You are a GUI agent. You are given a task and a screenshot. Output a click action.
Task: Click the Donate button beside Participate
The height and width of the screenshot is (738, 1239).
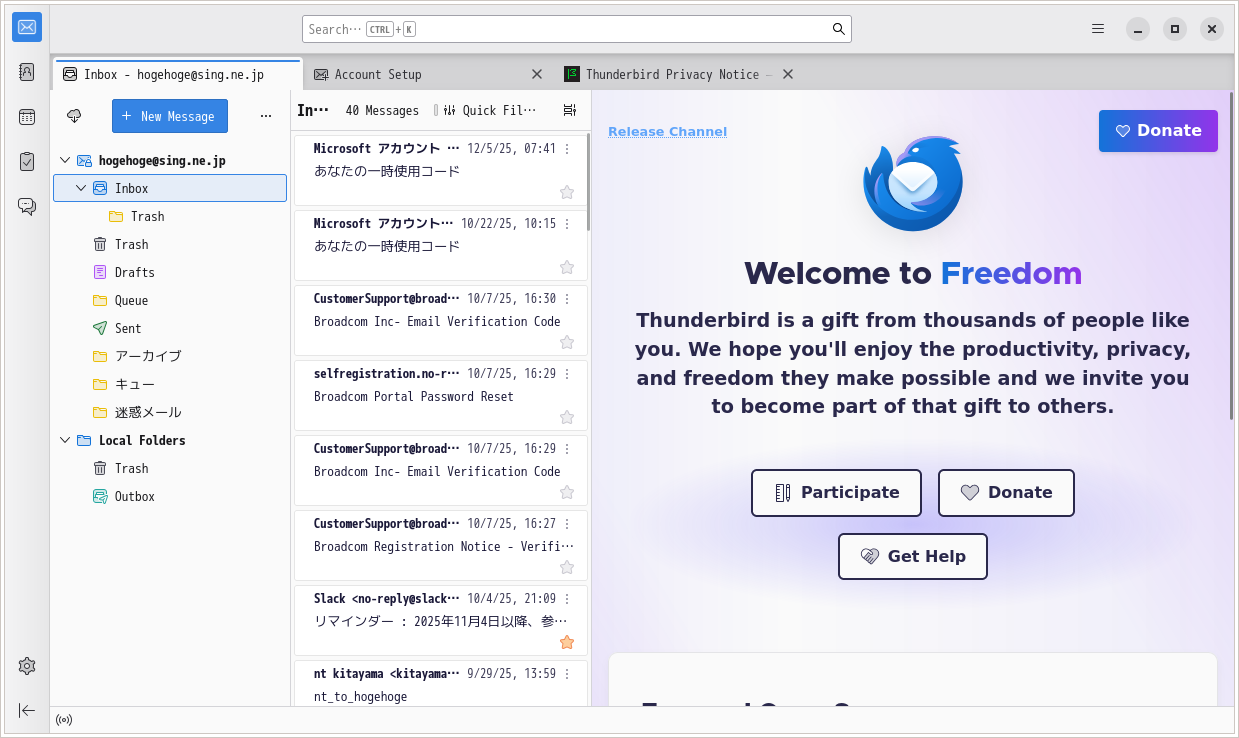pyautogui.click(x=1006, y=493)
